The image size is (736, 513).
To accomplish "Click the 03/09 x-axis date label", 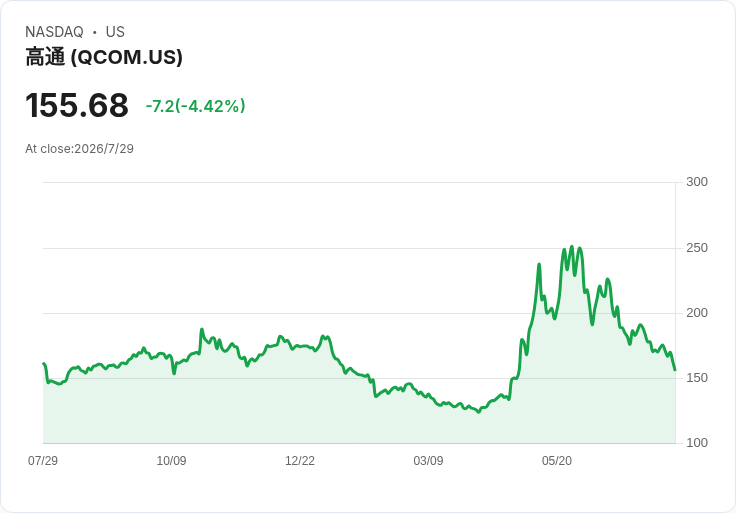I will point(428,461).
